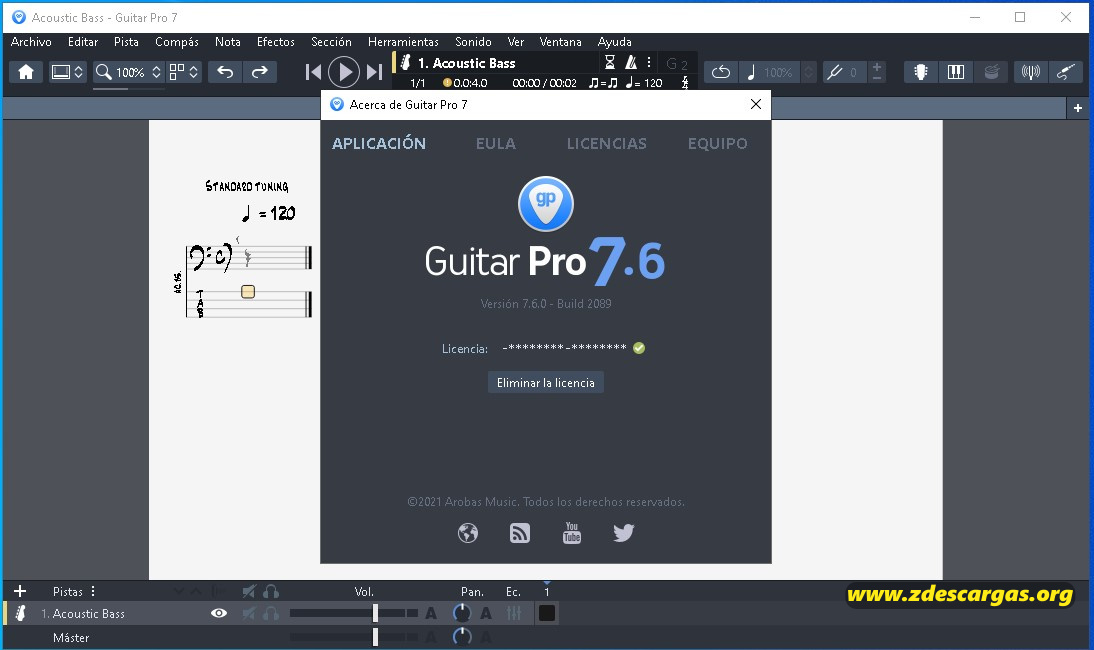
Task: Enable loop playback
Action: 721,72
